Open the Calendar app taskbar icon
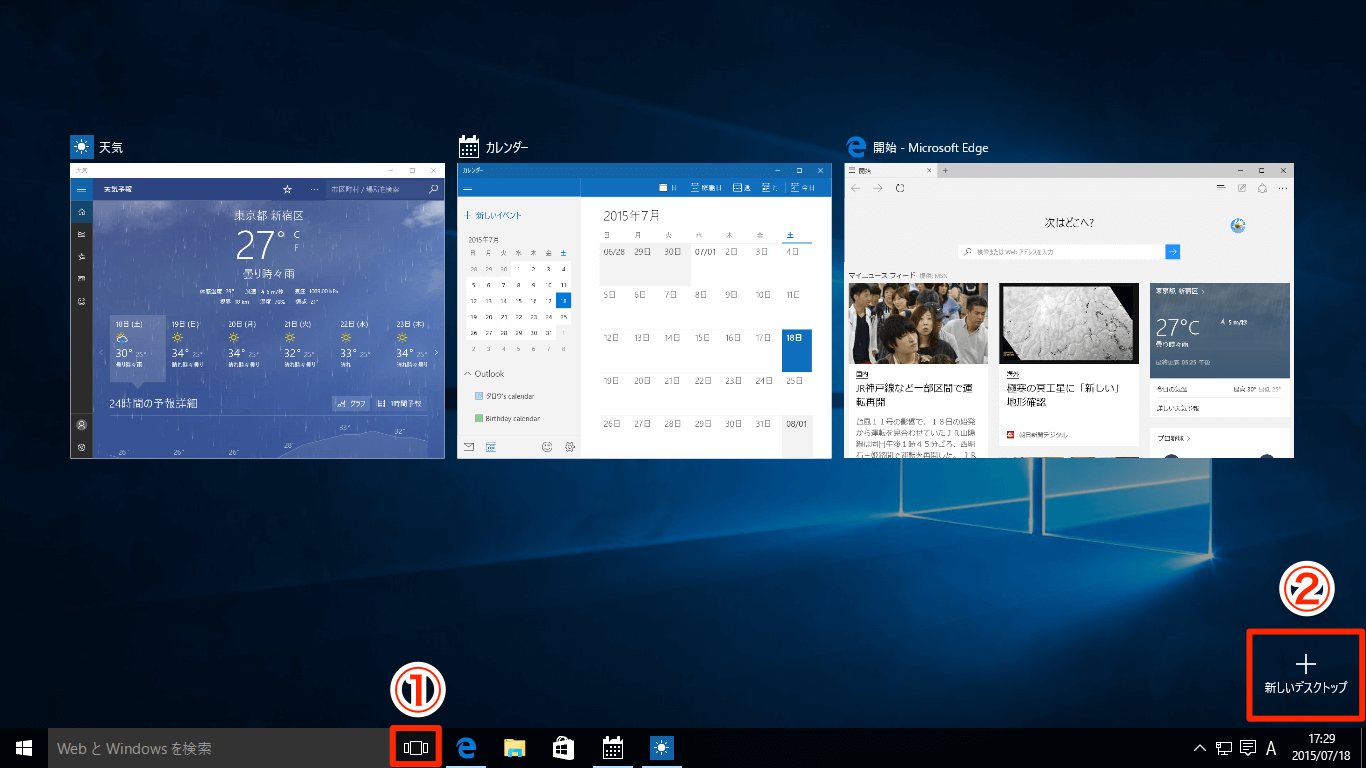The height and width of the screenshot is (768, 1366). pos(612,747)
